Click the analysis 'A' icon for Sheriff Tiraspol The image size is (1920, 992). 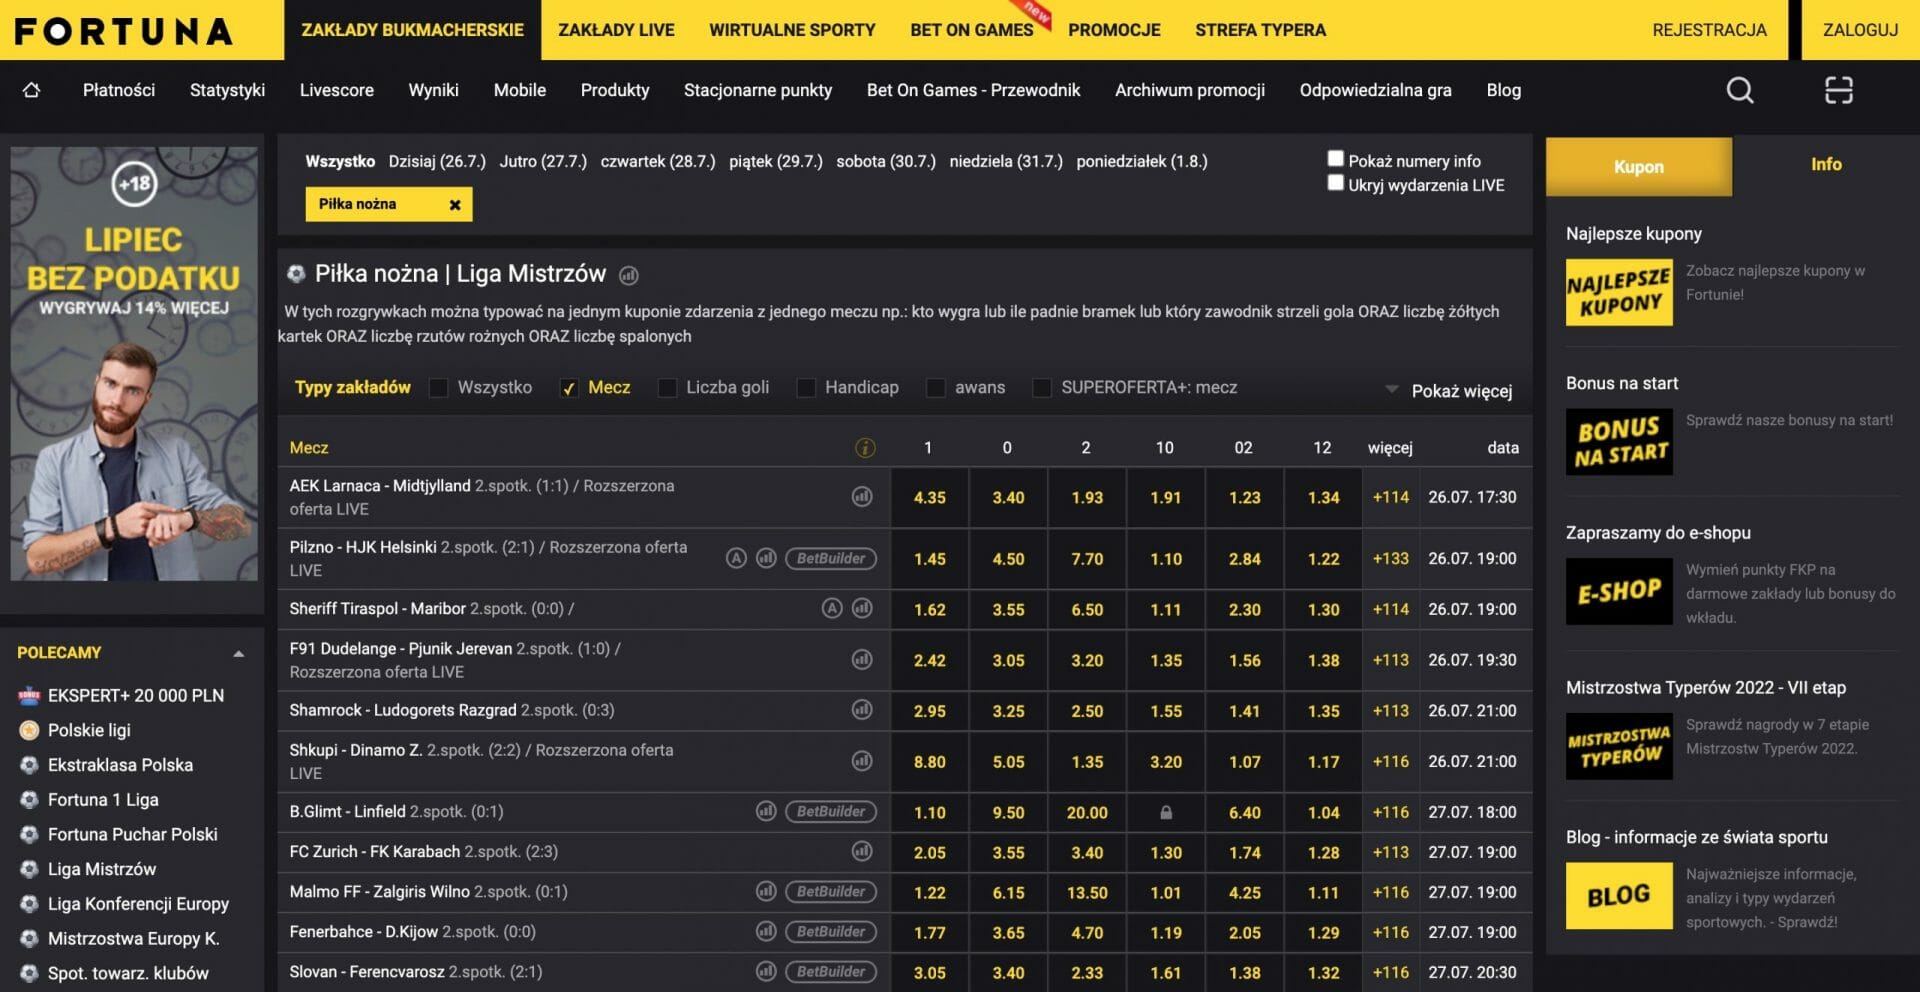[x=832, y=608]
